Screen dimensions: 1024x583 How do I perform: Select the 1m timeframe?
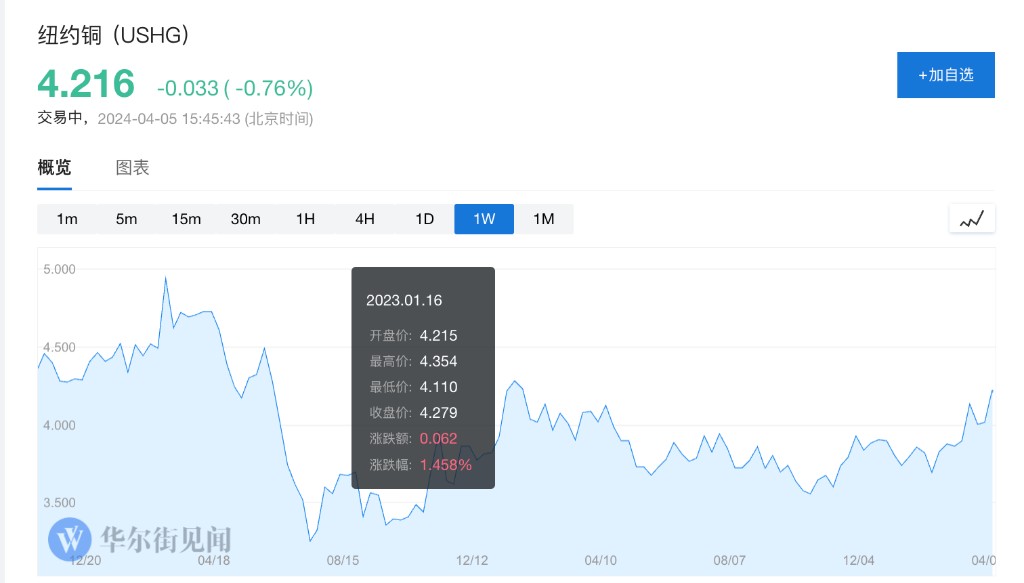click(67, 219)
